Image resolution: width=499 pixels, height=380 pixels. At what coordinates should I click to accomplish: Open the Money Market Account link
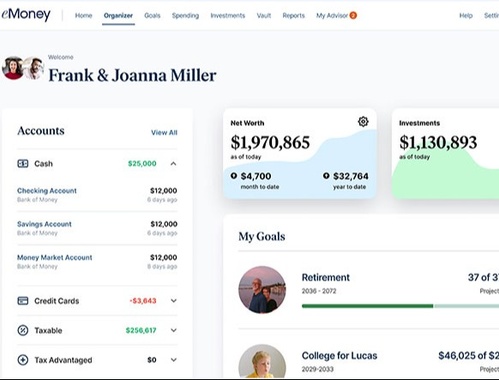55,257
